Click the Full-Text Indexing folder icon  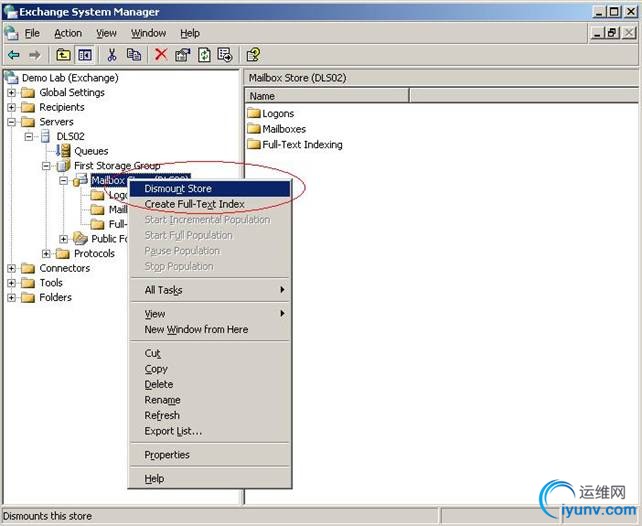click(254, 144)
